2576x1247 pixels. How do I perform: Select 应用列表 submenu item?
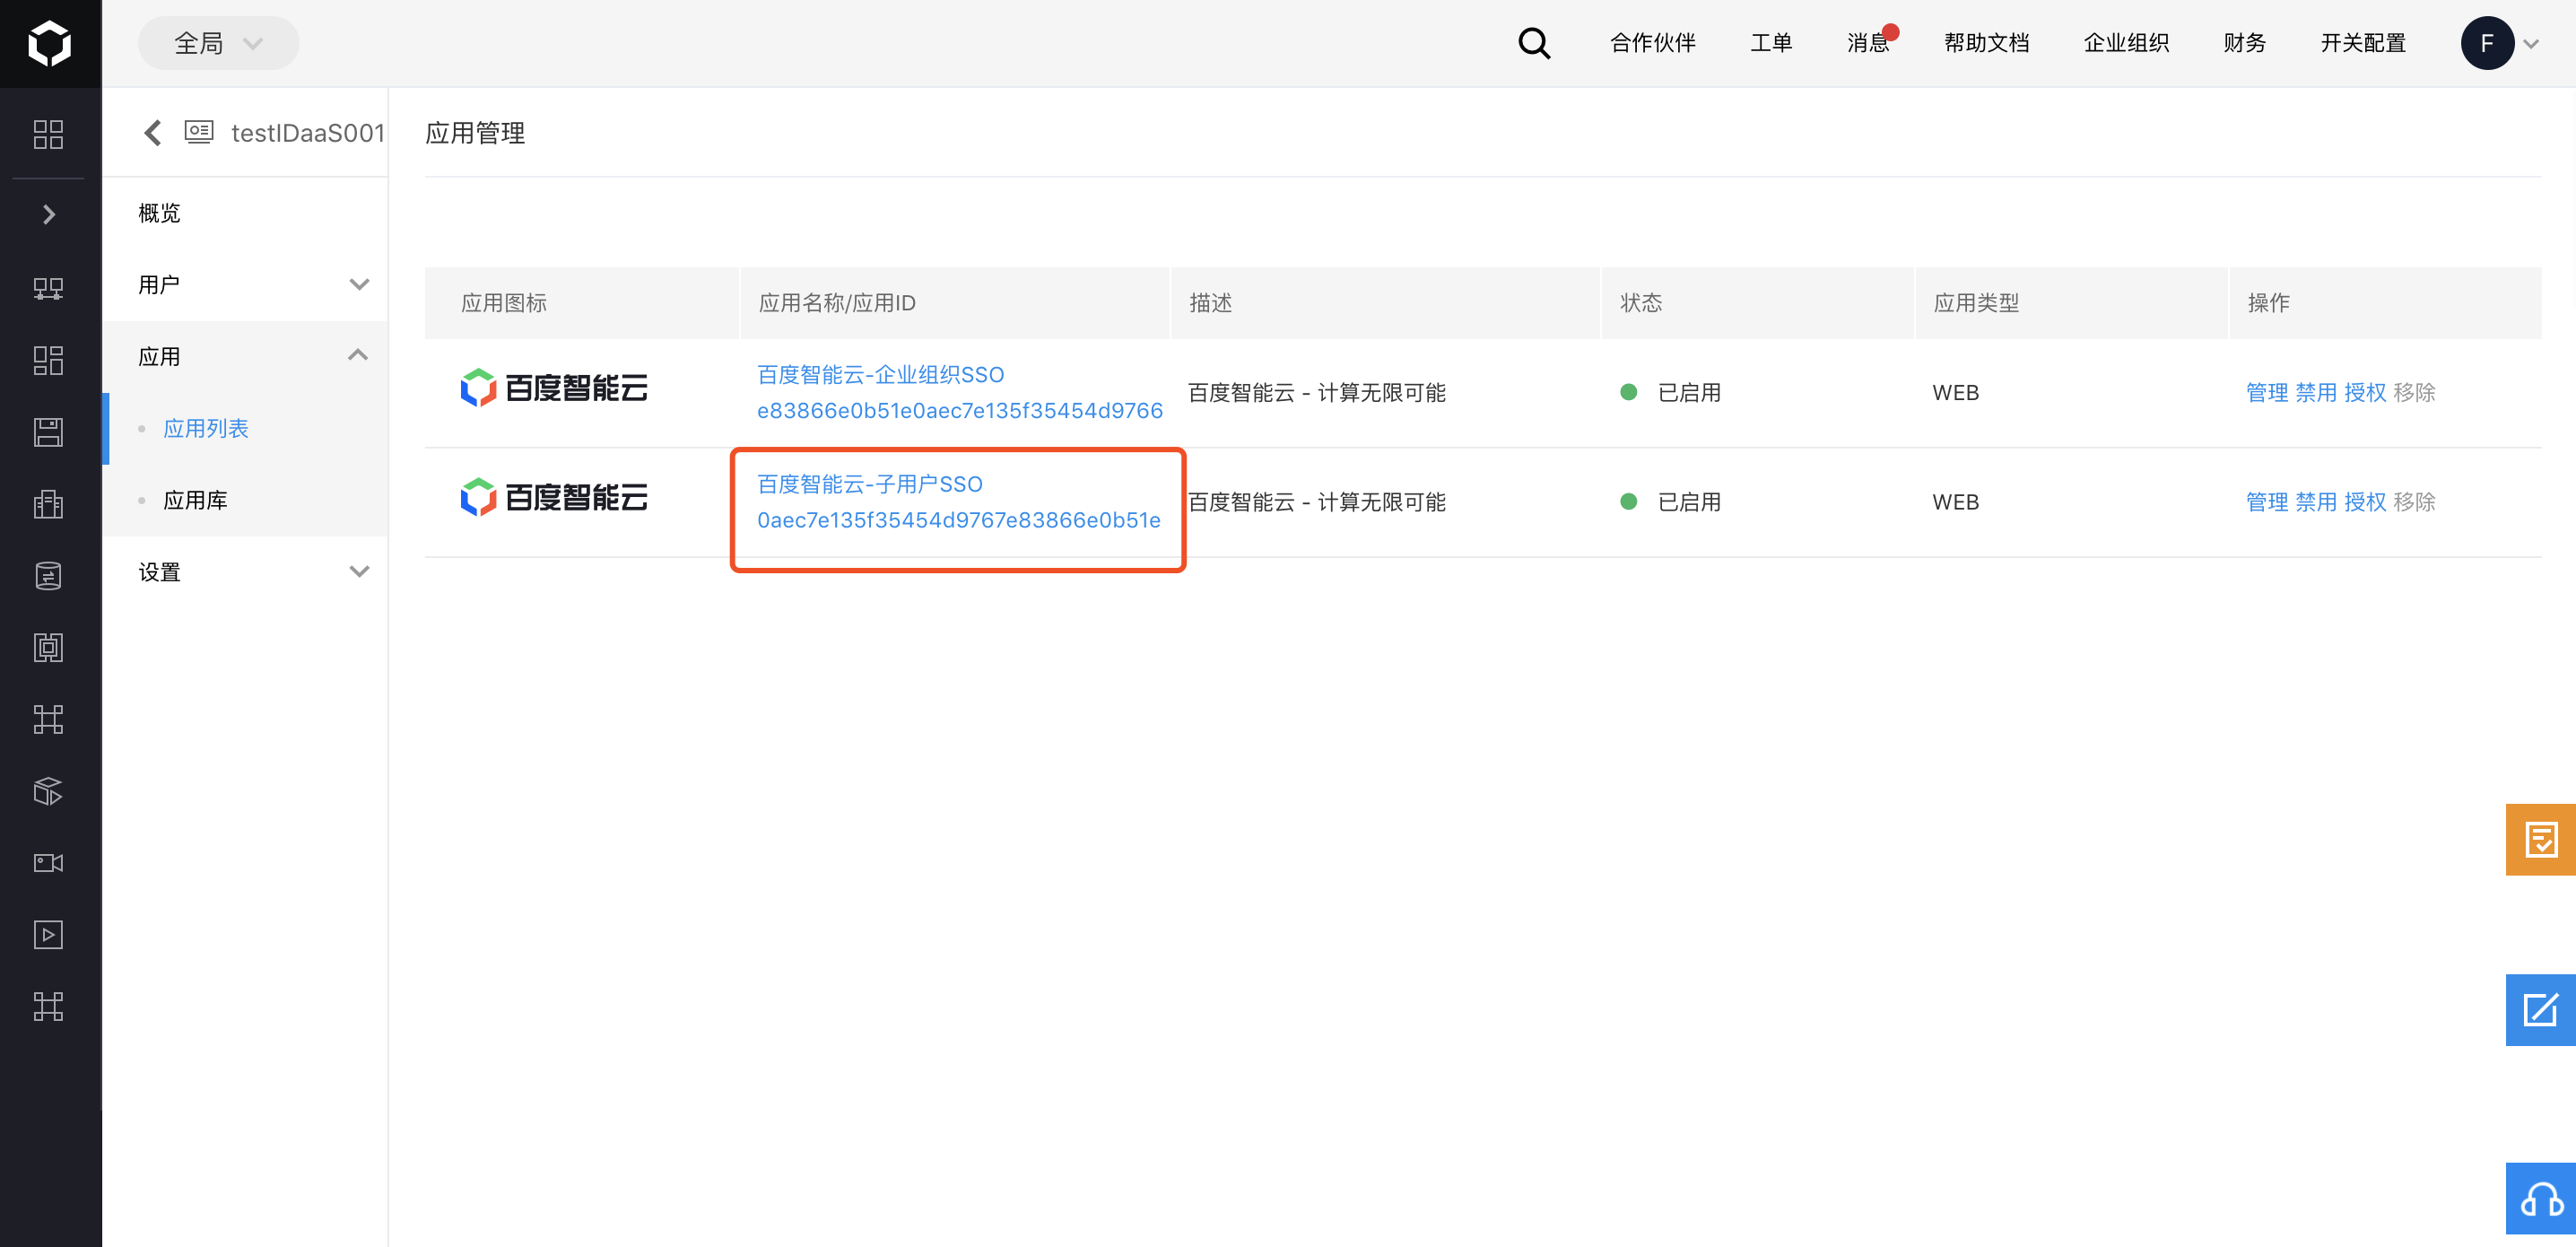click(206, 428)
